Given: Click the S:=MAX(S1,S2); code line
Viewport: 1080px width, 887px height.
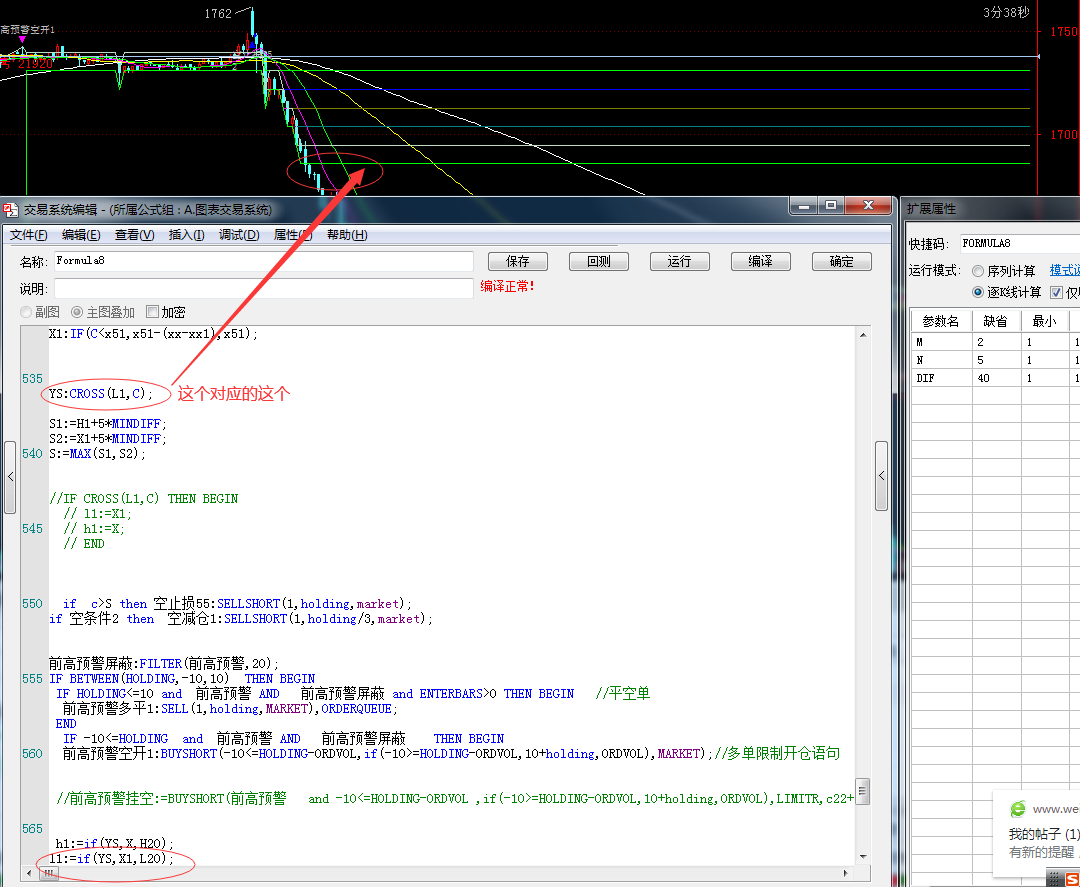Looking at the screenshot, I should click(97, 454).
